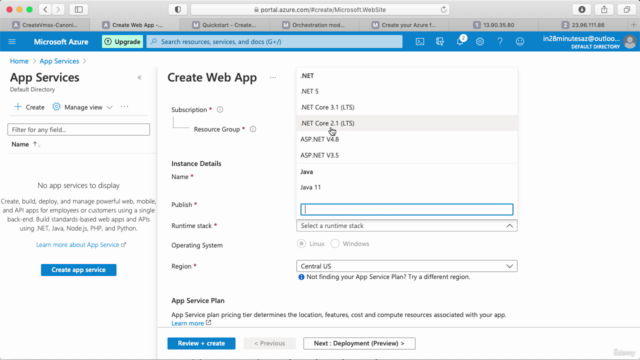This screenshot has height=360, width=640.
Task: Open the ellipsis next to Manage view
Action: pyautogui.click(x=124, y=107)
